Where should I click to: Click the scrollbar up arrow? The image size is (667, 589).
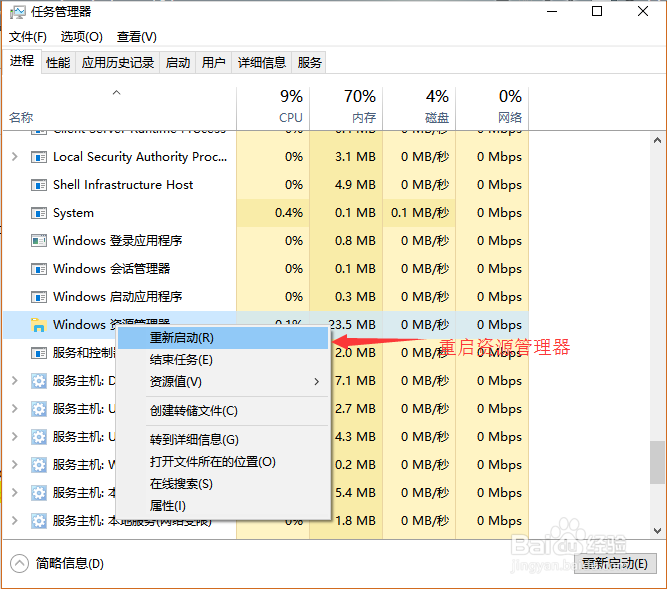[658, 140]
